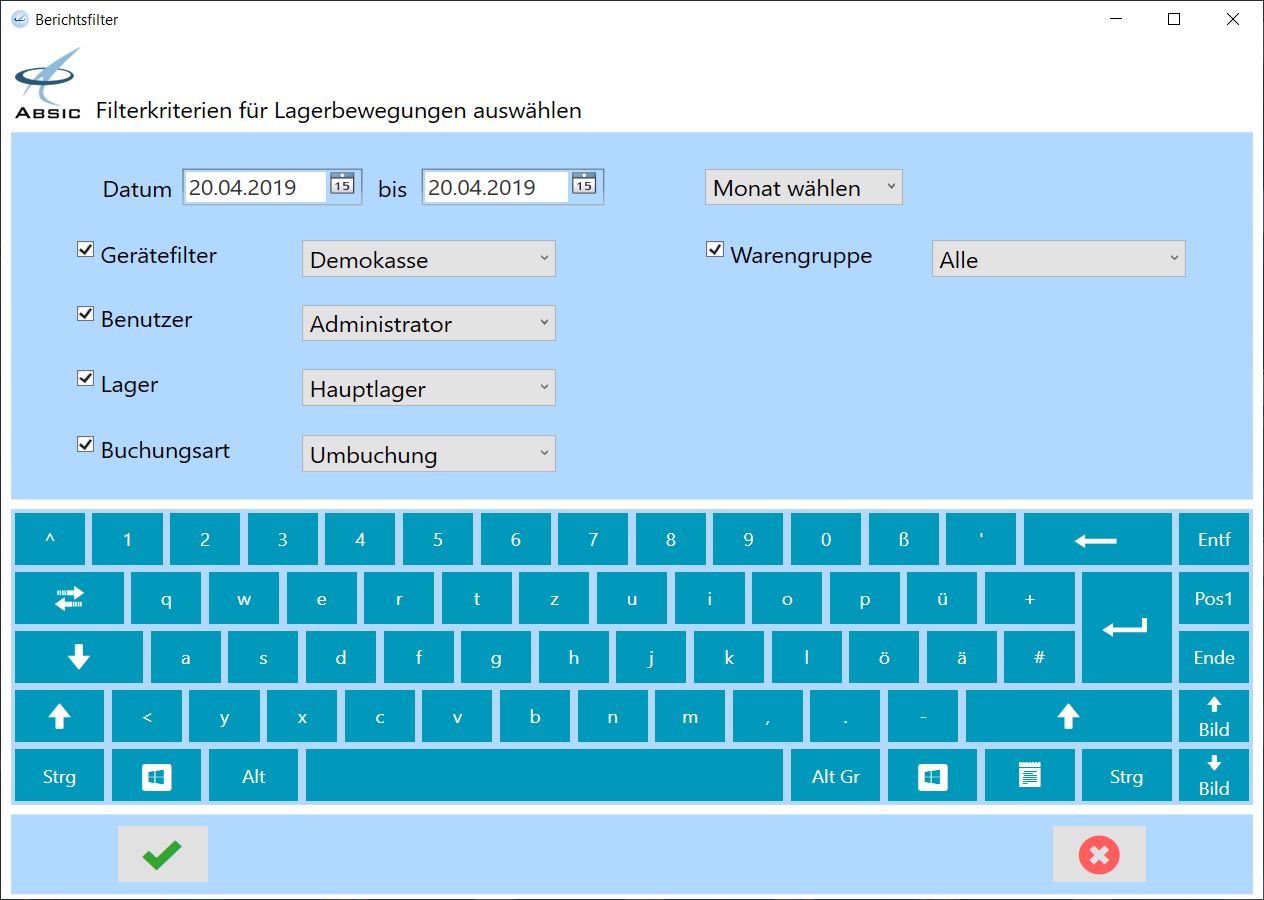Open the calendar picker for end date

583,185
